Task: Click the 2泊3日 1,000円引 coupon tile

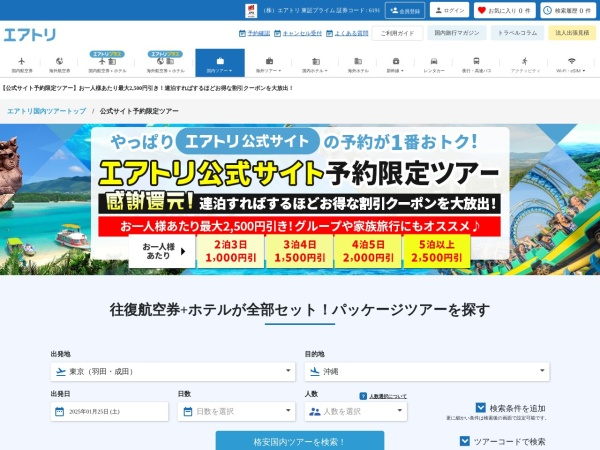Action: click(230, 251)
